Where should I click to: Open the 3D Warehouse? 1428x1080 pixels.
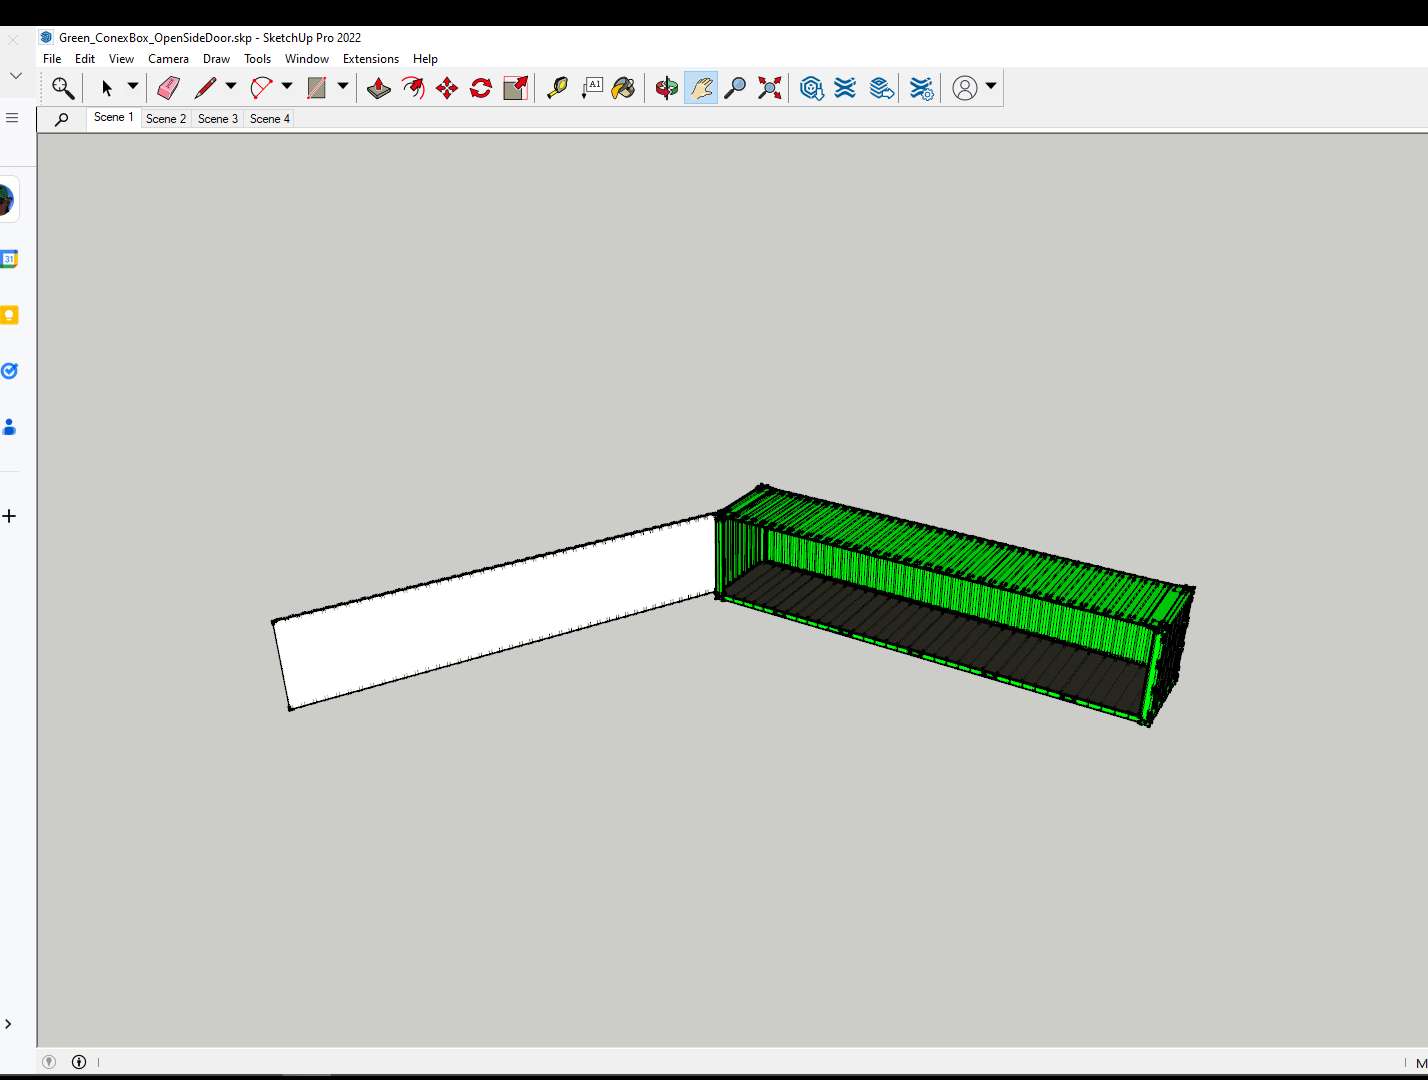click(x=811, y=88)
